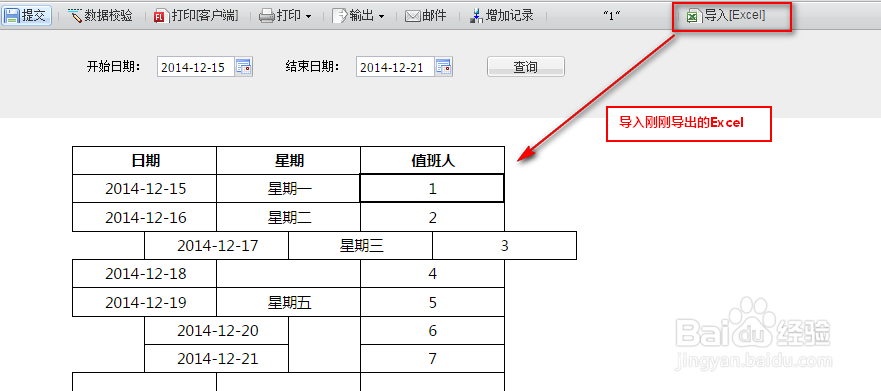The height and width of the screenshot is (391, 881).
Task: Select the 值班人 cell containing 6
Action: click(x=432, y=330)
